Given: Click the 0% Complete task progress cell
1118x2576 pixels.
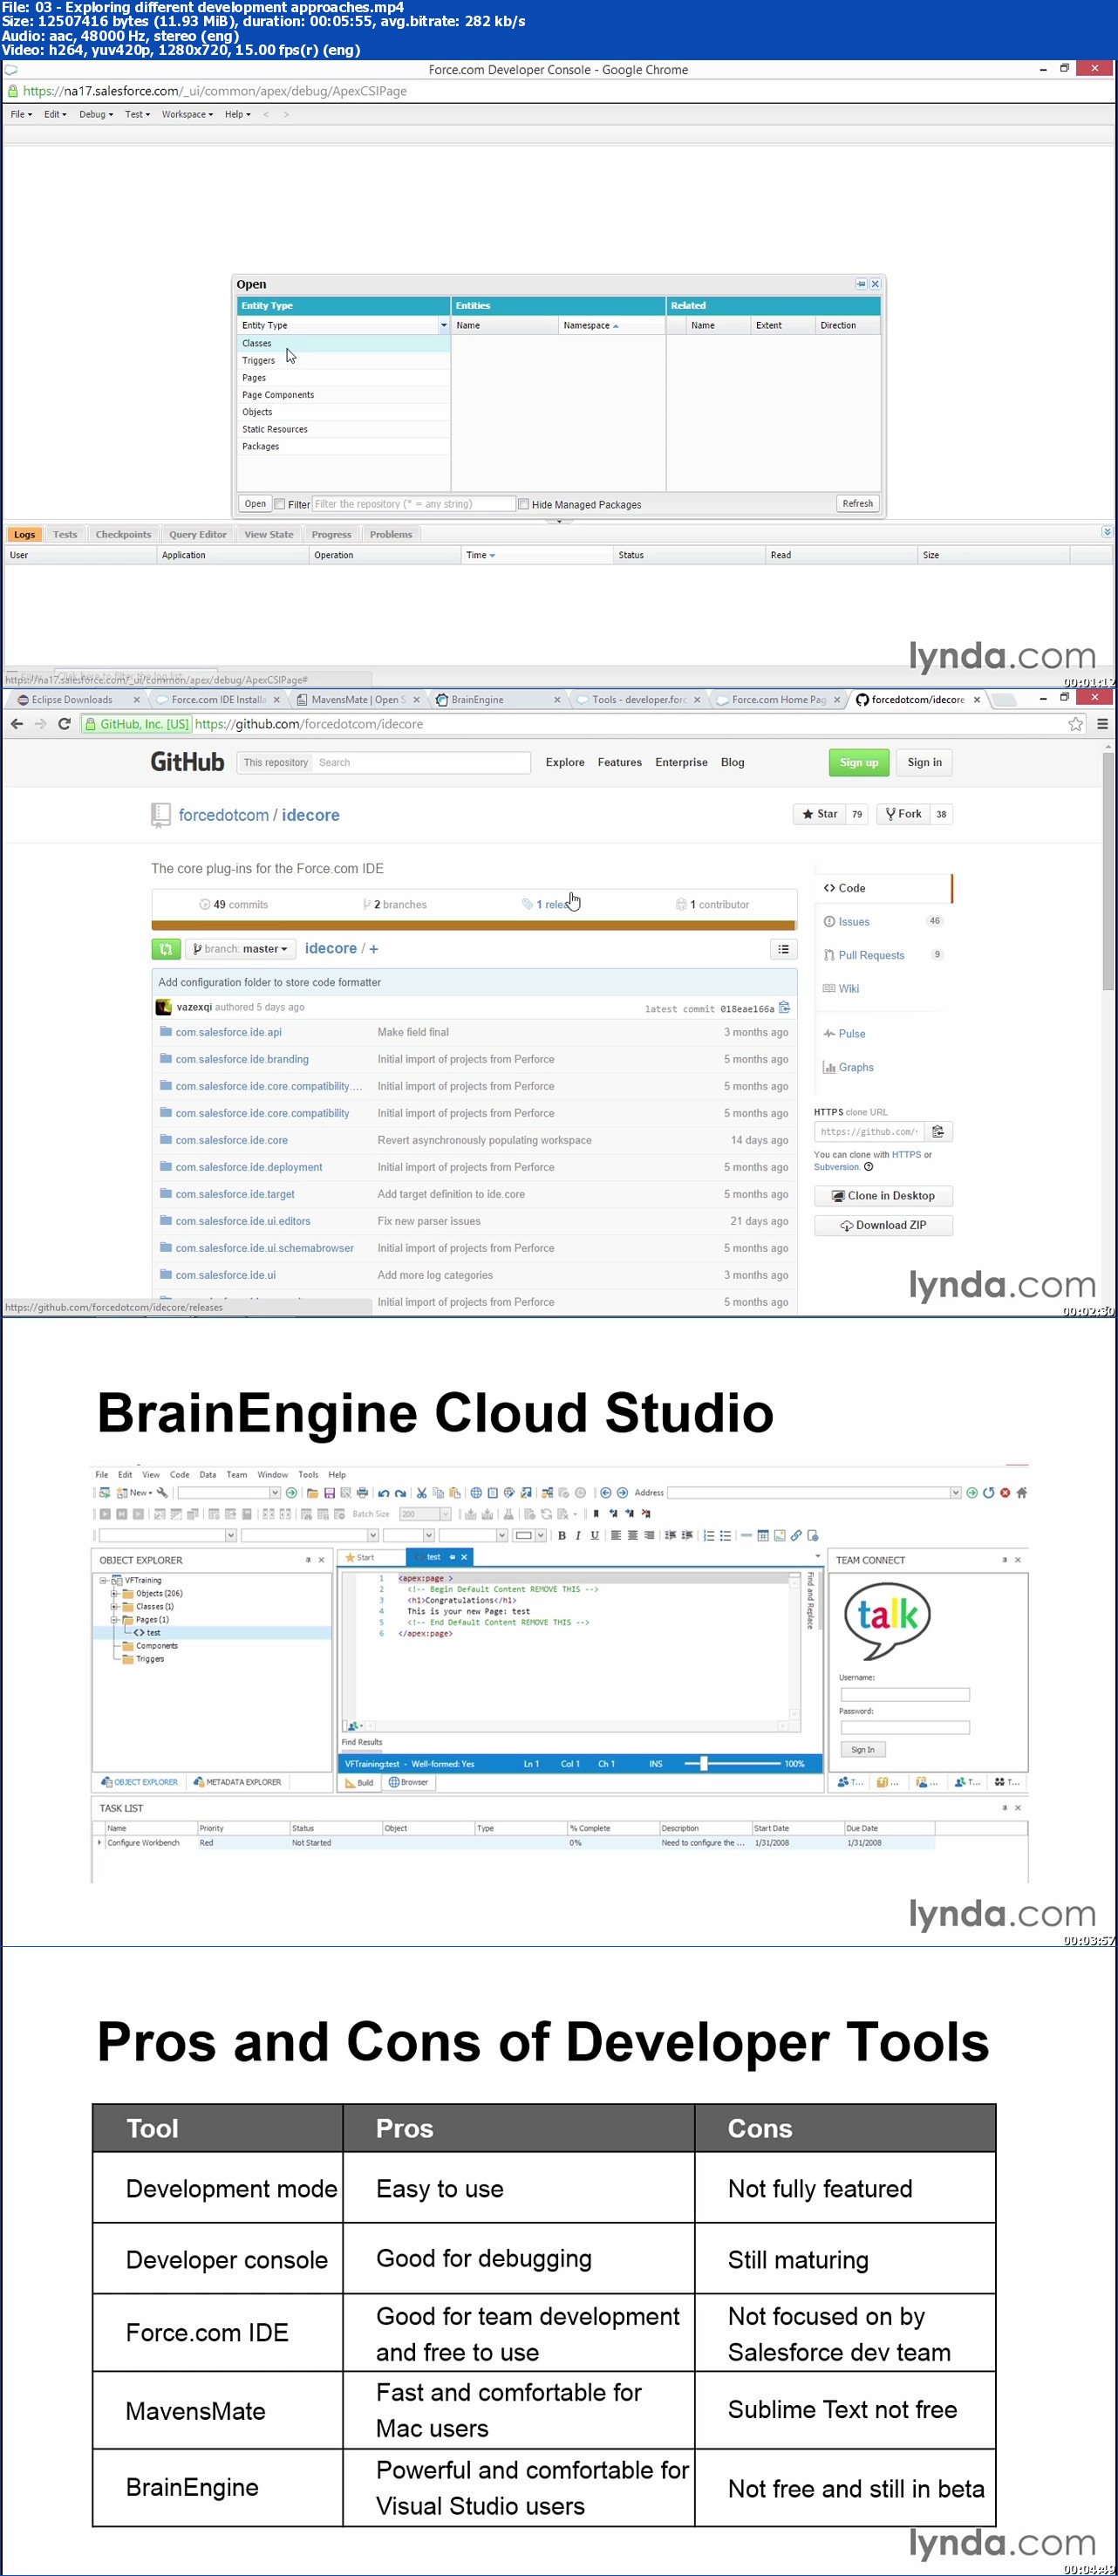Looking at the screenshot, I should [x=612, y=1842].
